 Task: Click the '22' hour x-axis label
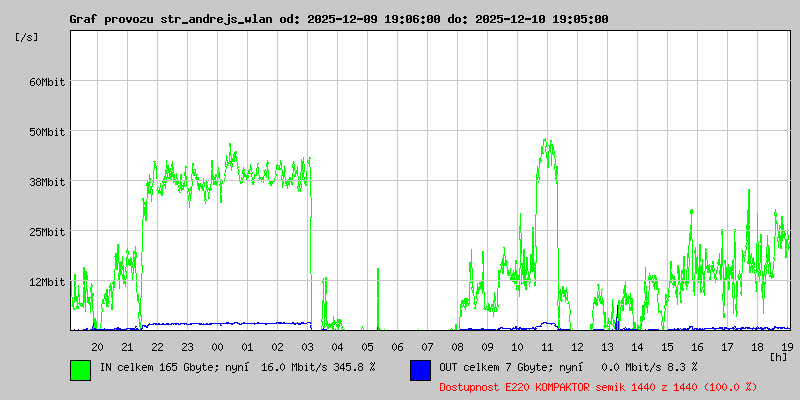(158, 347)
